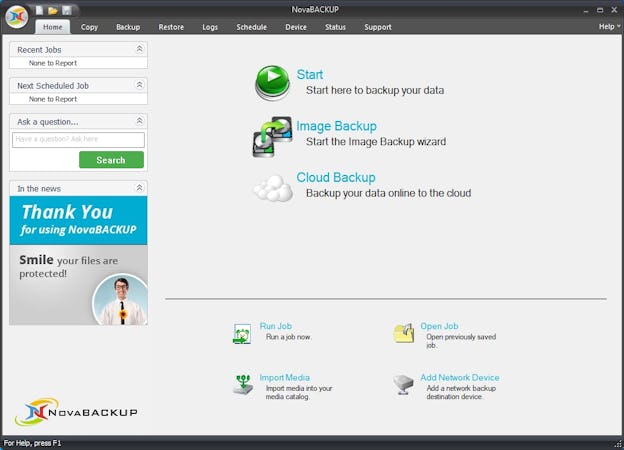
Task: Click the Smile your files are protected image
Action: coord(78,285)
